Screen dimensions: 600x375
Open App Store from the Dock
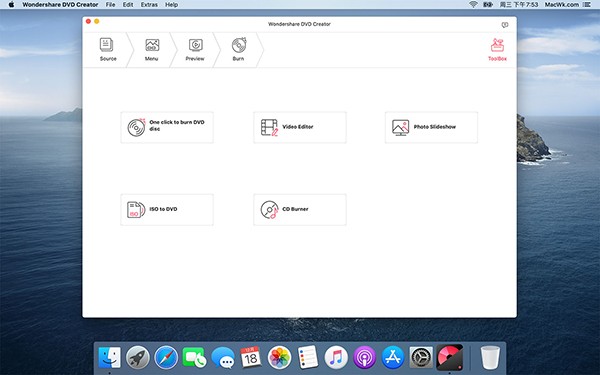point(393,357)
